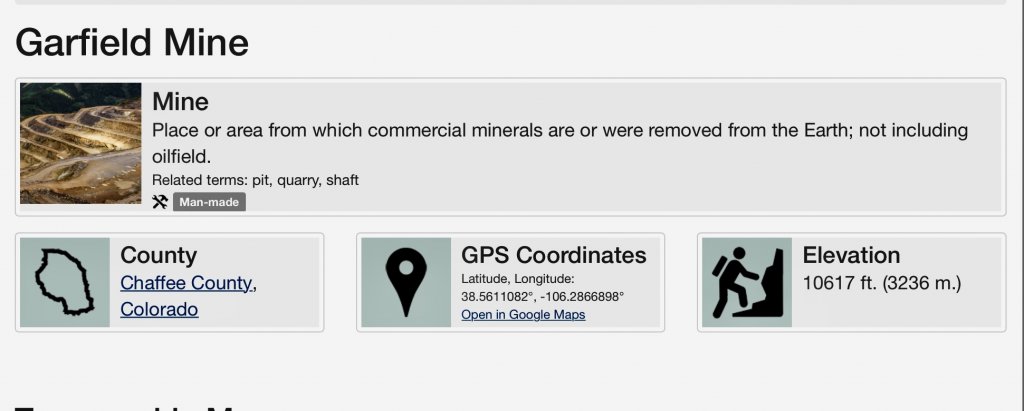1024x411 pixels.
Task: Click the County card heading
Action: (x=158, y=255)
